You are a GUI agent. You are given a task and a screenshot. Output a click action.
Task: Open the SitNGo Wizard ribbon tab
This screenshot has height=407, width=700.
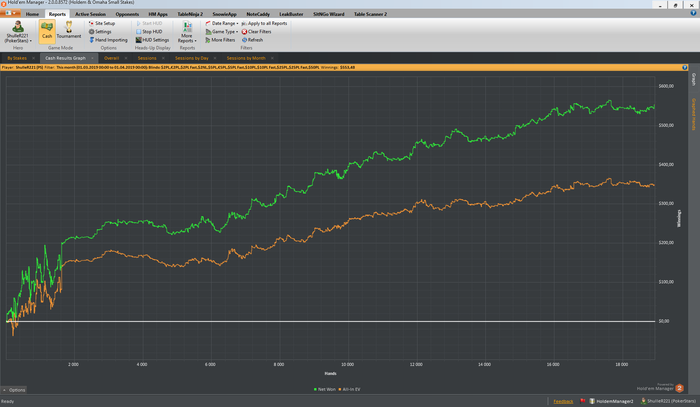tap(329, 14)
